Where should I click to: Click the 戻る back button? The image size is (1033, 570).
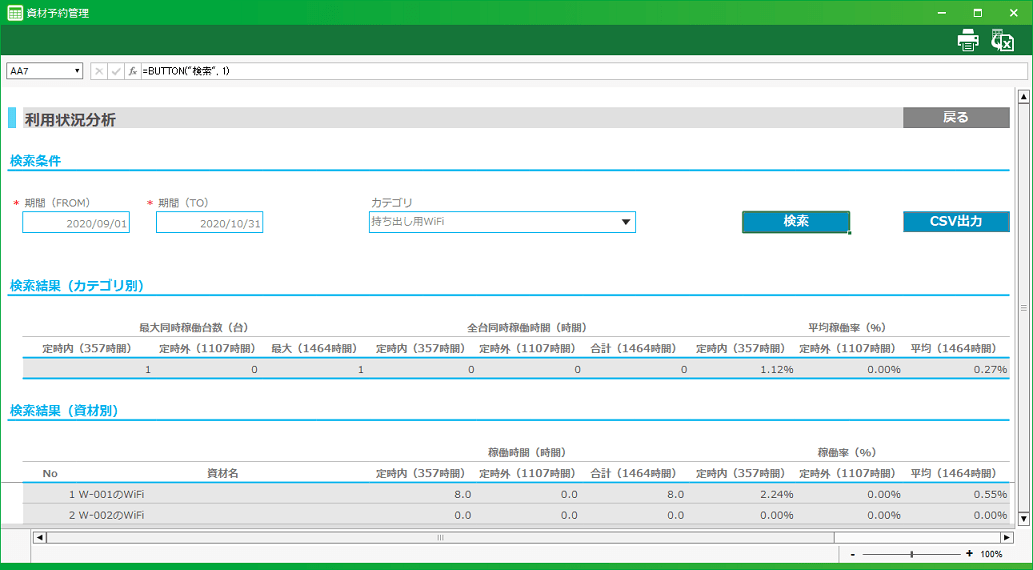pyautogui.click(x=955, y=118)
